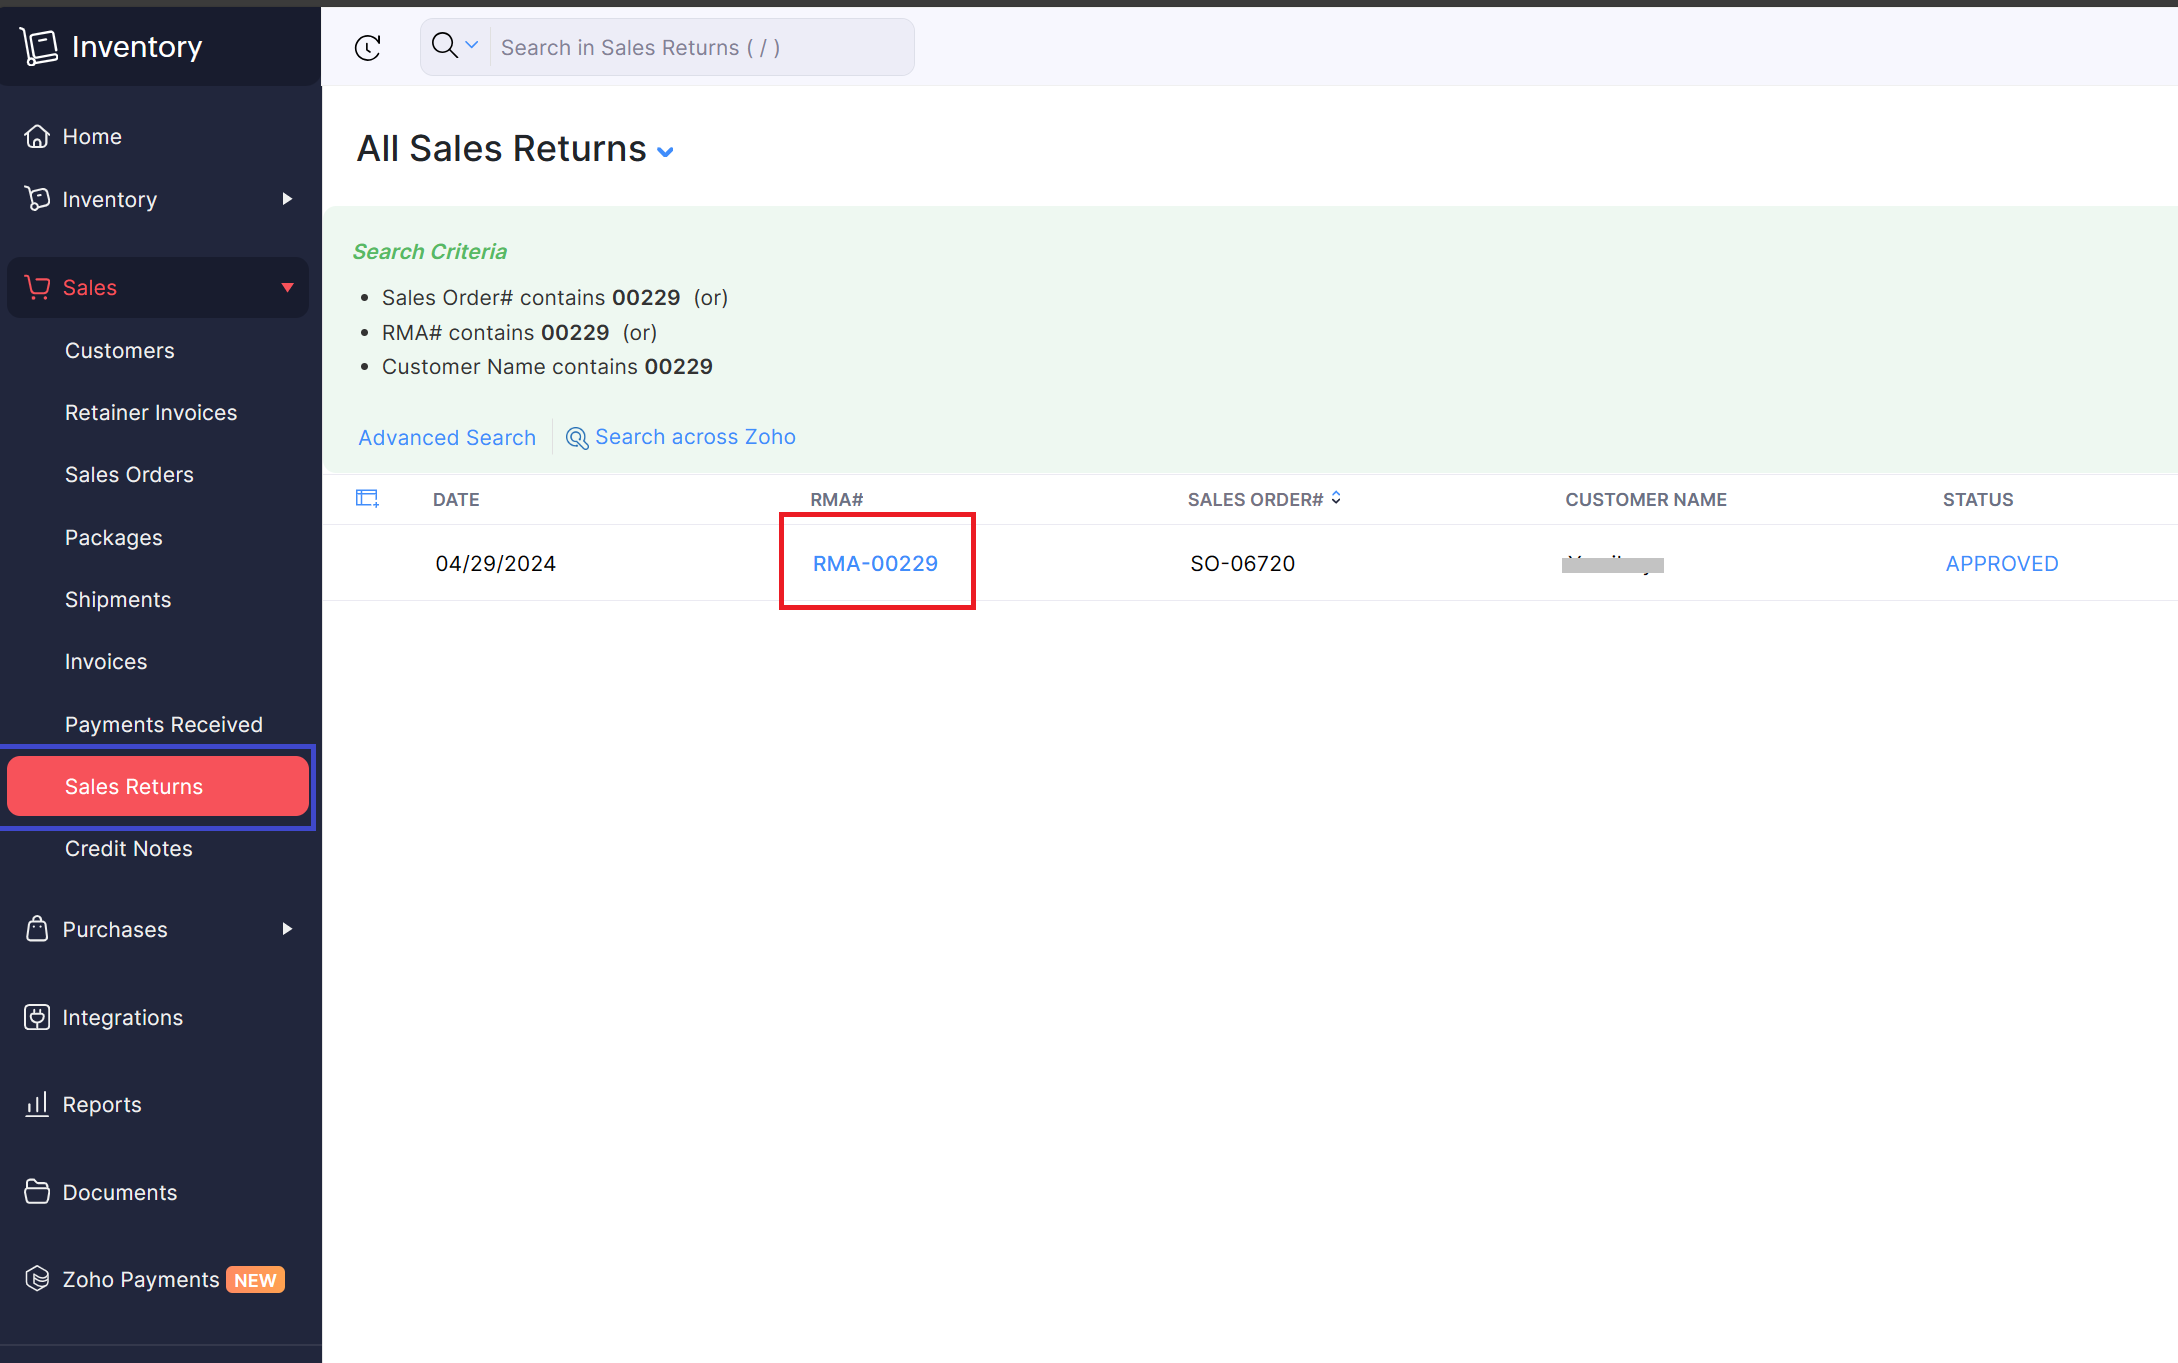The image size is (2178, 1363).
Task: Click the Sales cart icon
Action: coord(37,287)
